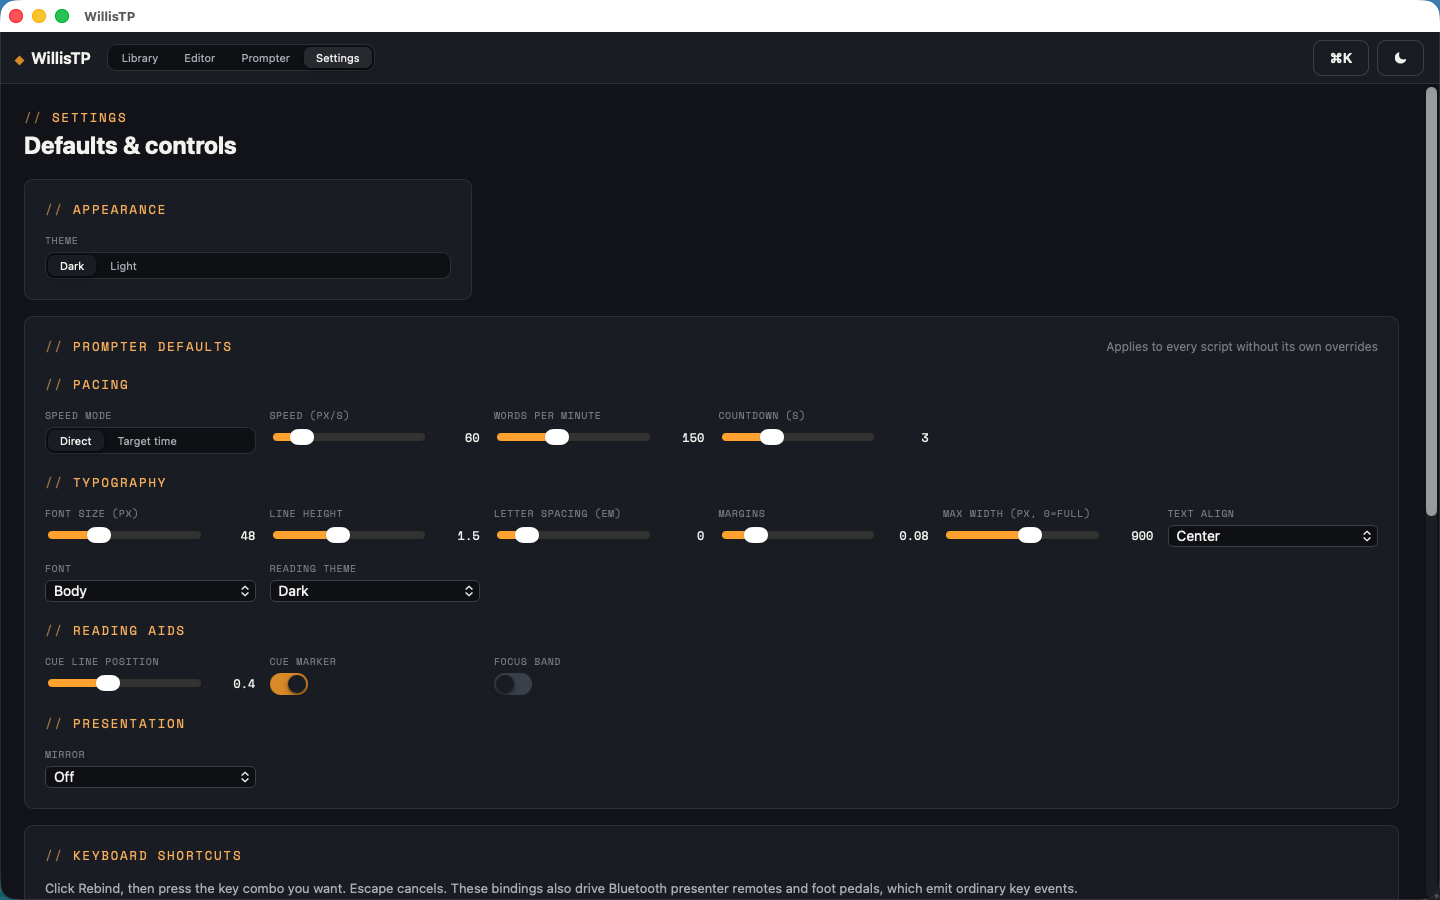Click the countdown value 3

925,438
